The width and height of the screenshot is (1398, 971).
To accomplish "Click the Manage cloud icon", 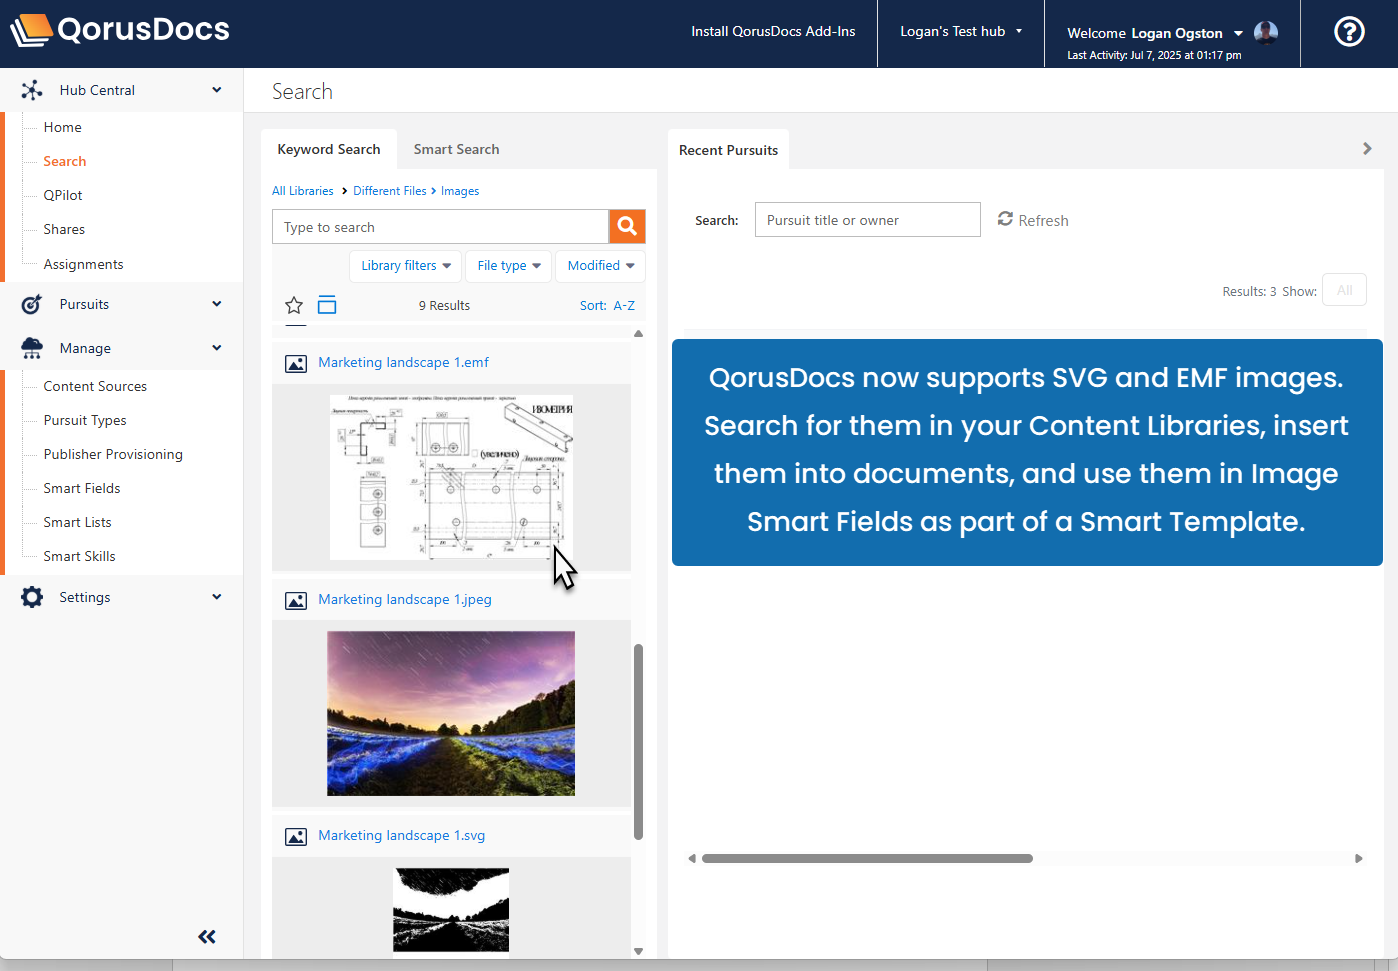I will click(32, 348).
